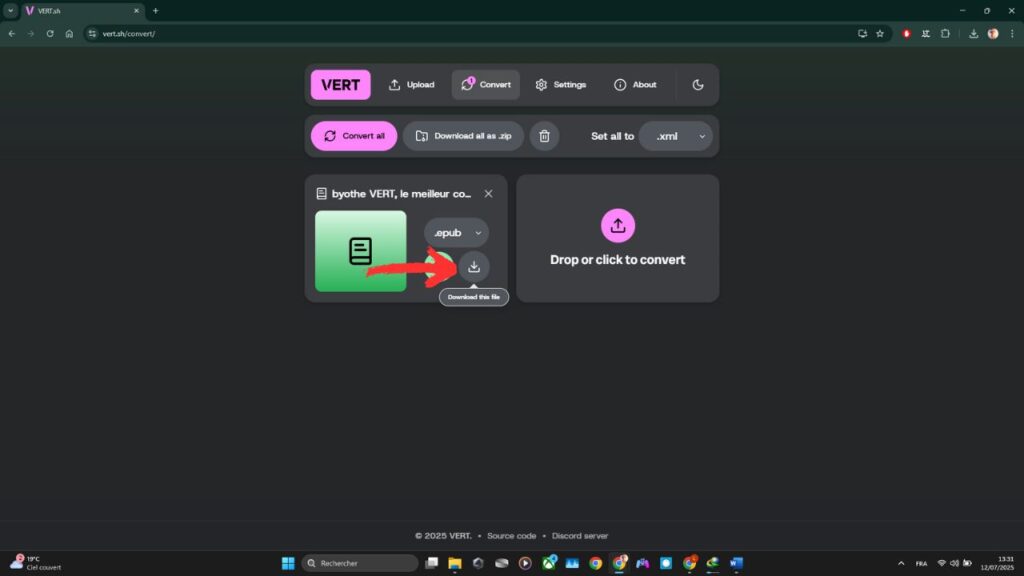The height and width of the screenshot is (576, 1024).
Task: Delete all files with the trash icon
Action: 544,136
